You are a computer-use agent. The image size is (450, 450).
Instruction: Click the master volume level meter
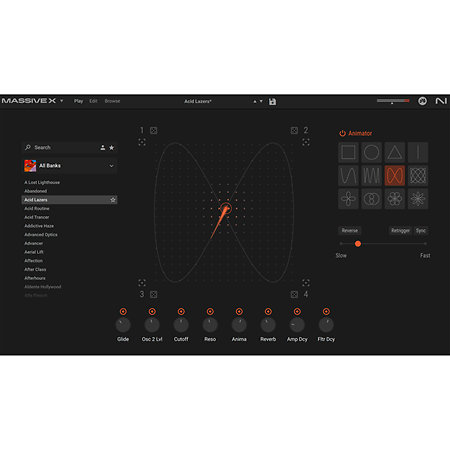pos(393,101)
